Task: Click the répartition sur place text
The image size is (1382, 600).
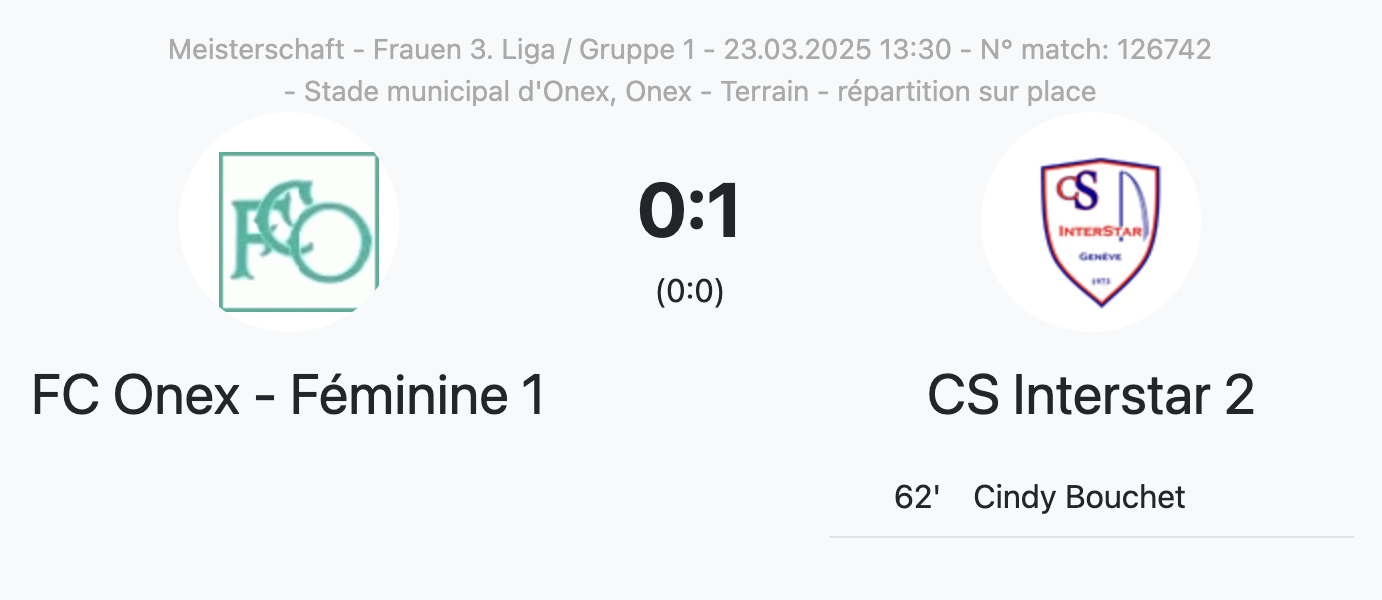Action: pos(966,91)
